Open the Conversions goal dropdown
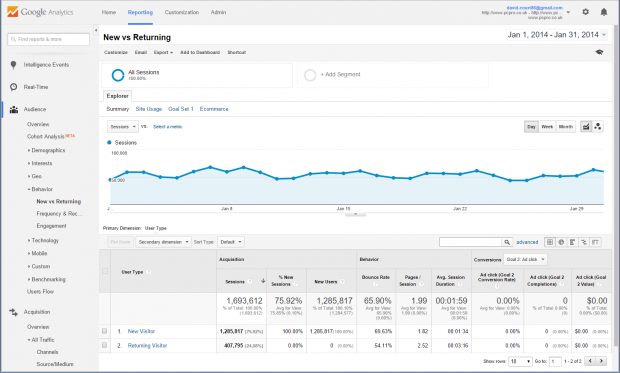The height and width of the screenshot is (373, 620). click(x=525, y=259)
